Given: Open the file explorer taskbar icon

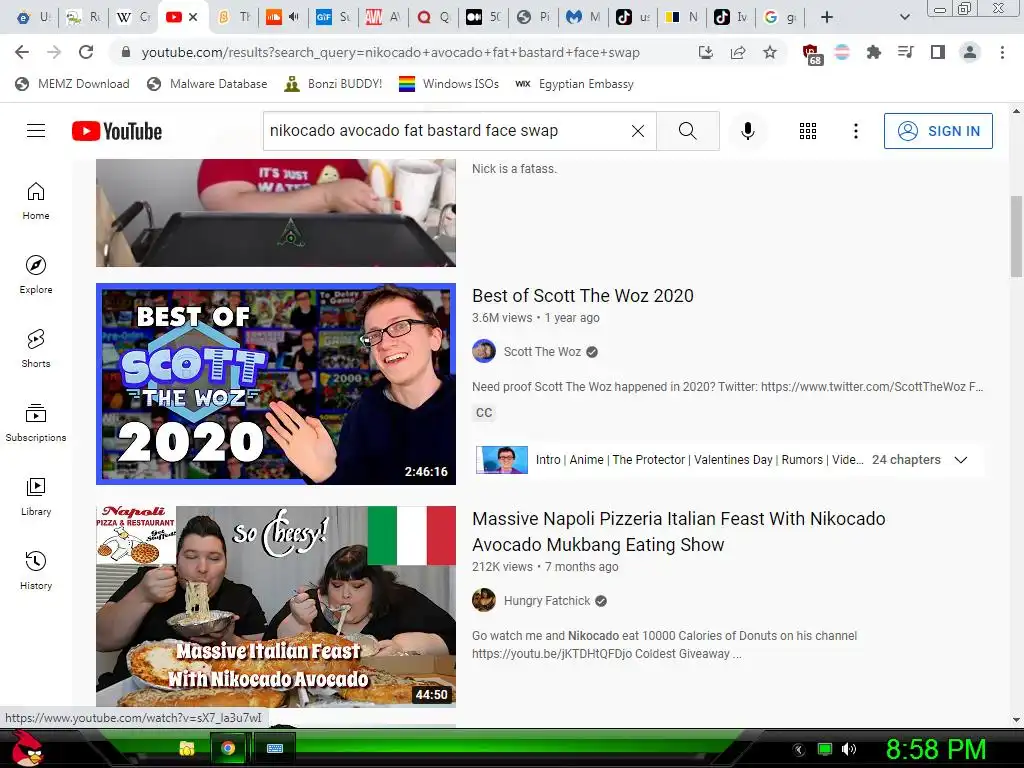Looking at the screenshot, I should pyautogui.click(x=187, y=748).
